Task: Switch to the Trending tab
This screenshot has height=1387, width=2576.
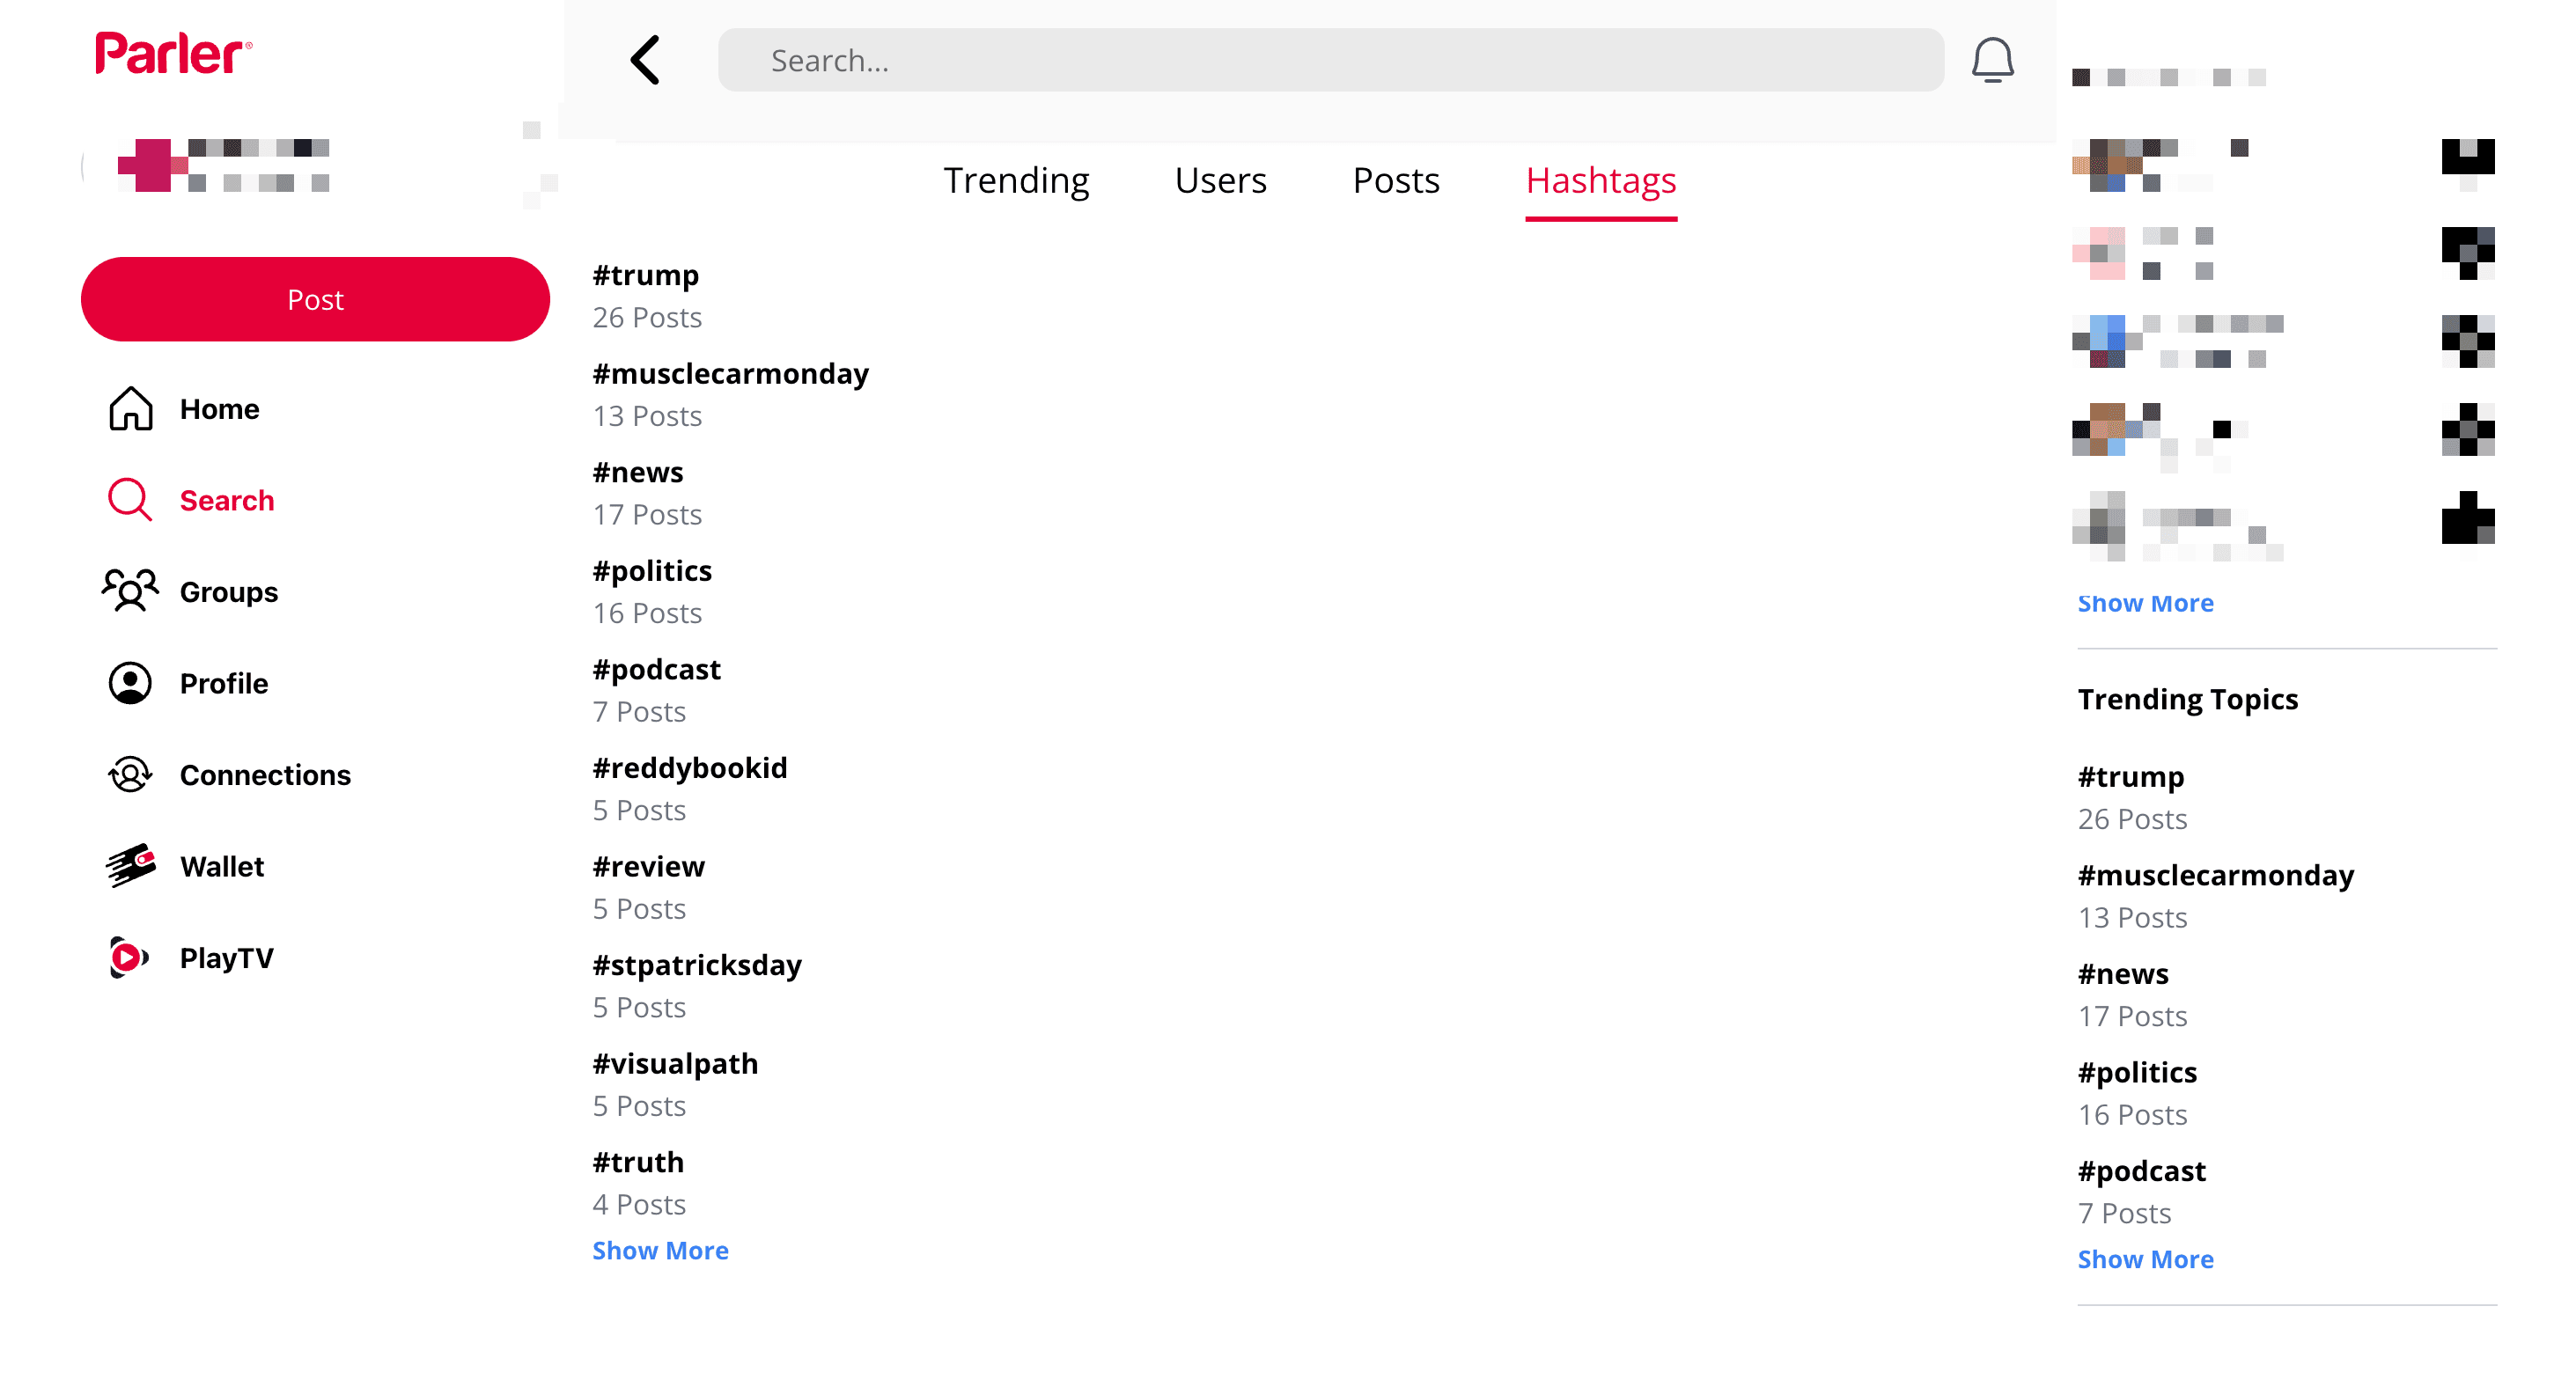Action: [1016, 181]
